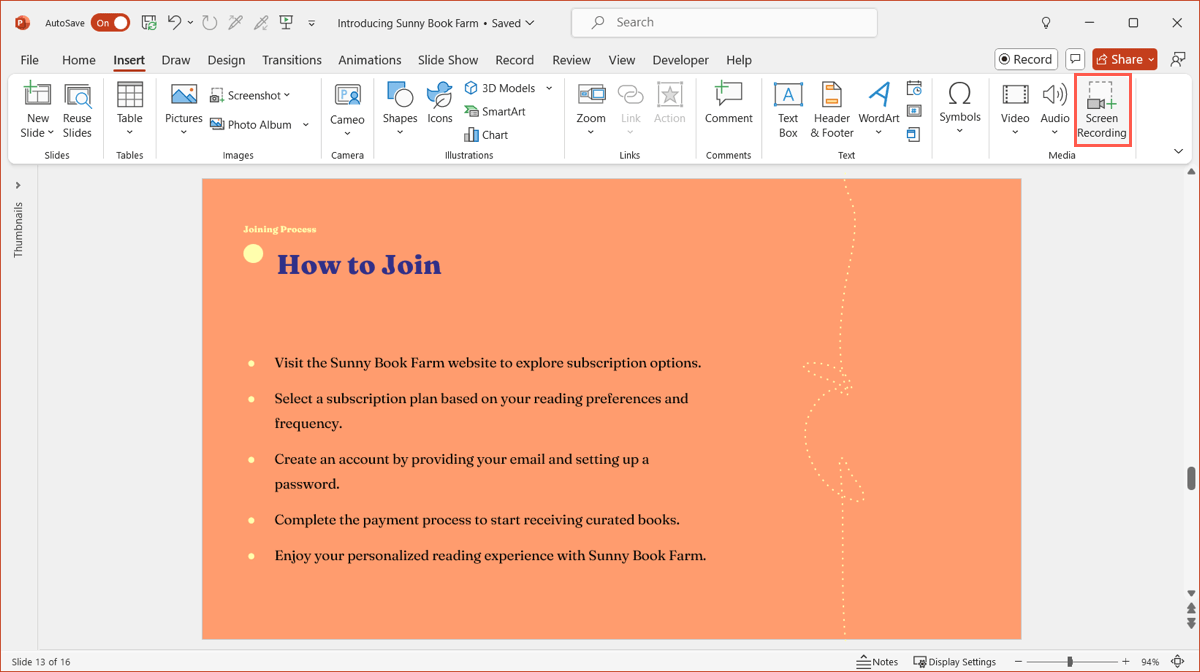
Task: Open Display Settings in status bar
Action: click(x=954, y=662)
